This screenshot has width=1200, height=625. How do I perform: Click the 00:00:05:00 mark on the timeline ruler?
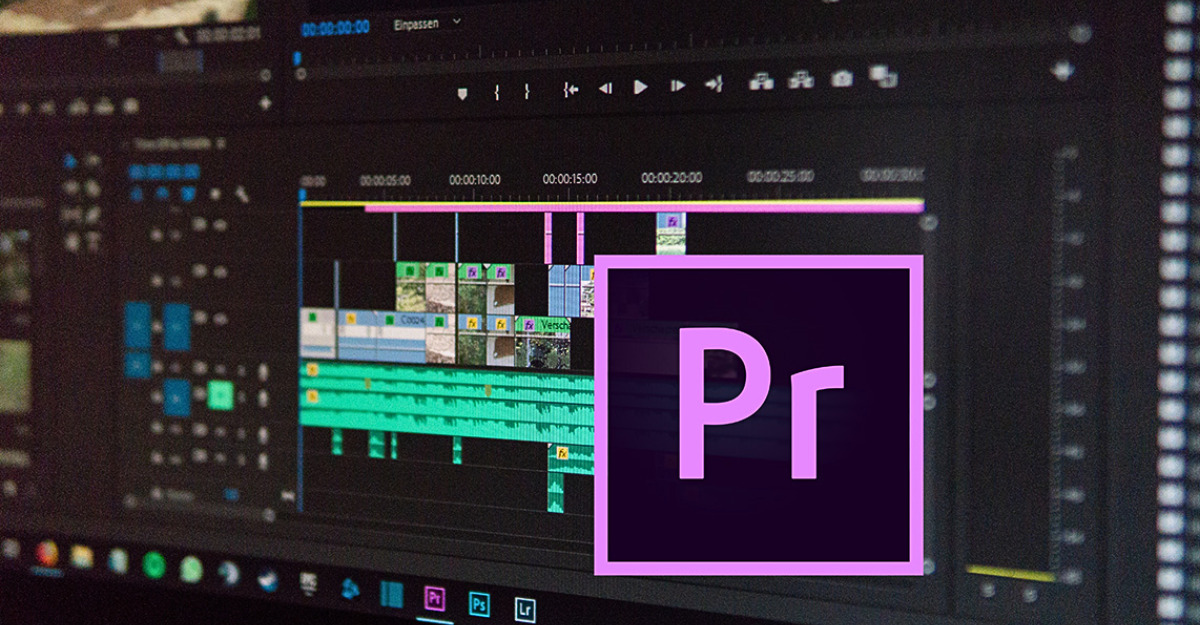click(x=385, y=180)
